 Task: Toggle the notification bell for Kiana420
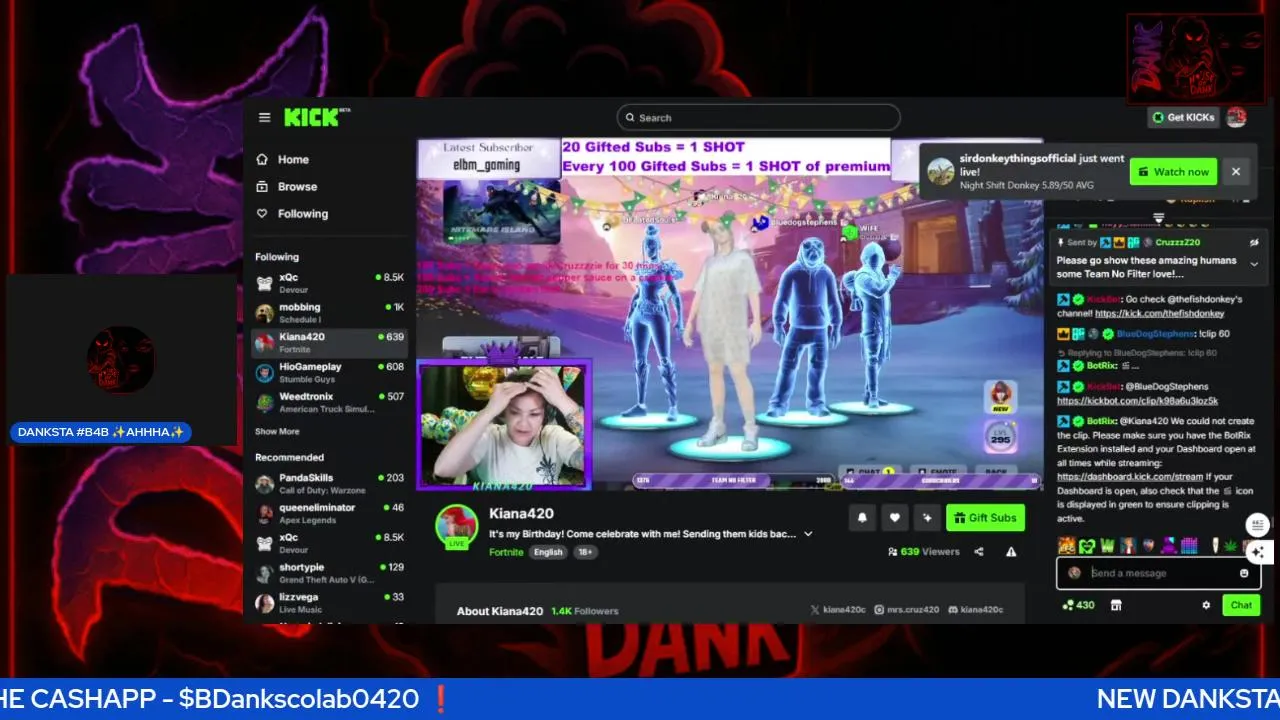[x=861, y=517]
